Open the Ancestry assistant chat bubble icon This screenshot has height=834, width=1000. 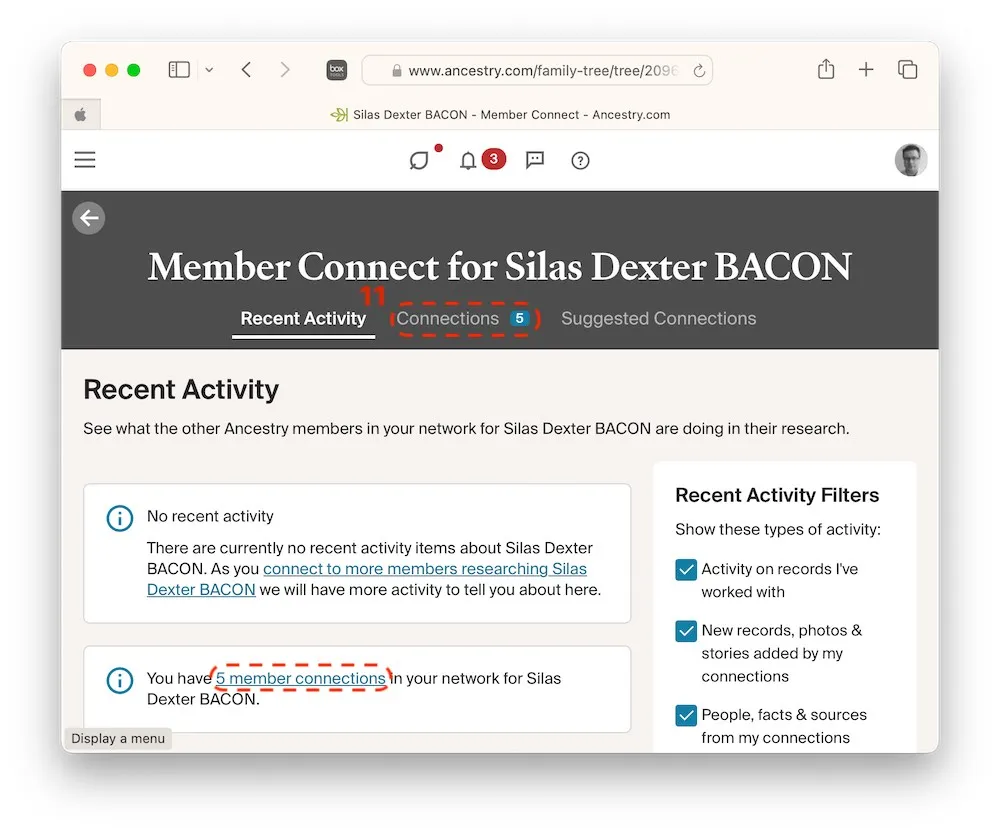tap(419, 160)
